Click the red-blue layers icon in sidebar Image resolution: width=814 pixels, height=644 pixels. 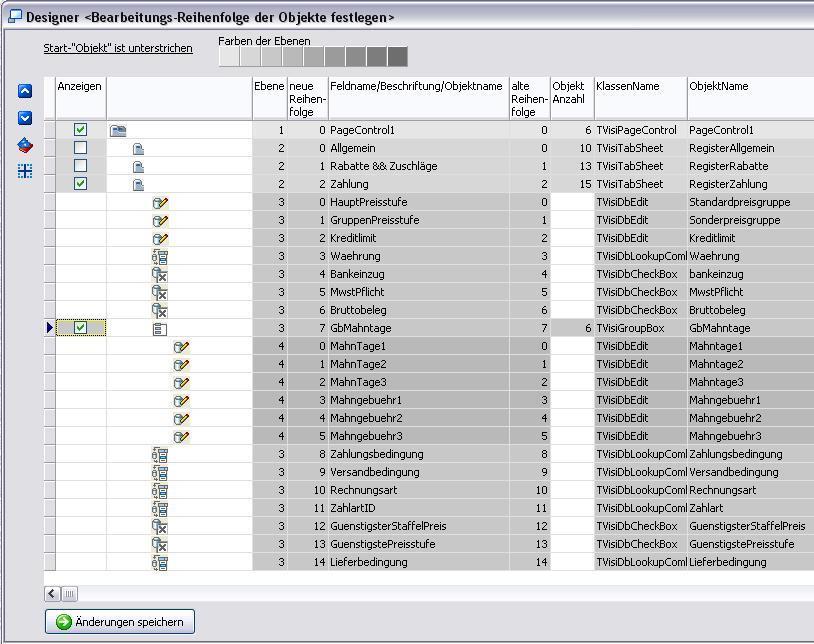click(25, 145)
